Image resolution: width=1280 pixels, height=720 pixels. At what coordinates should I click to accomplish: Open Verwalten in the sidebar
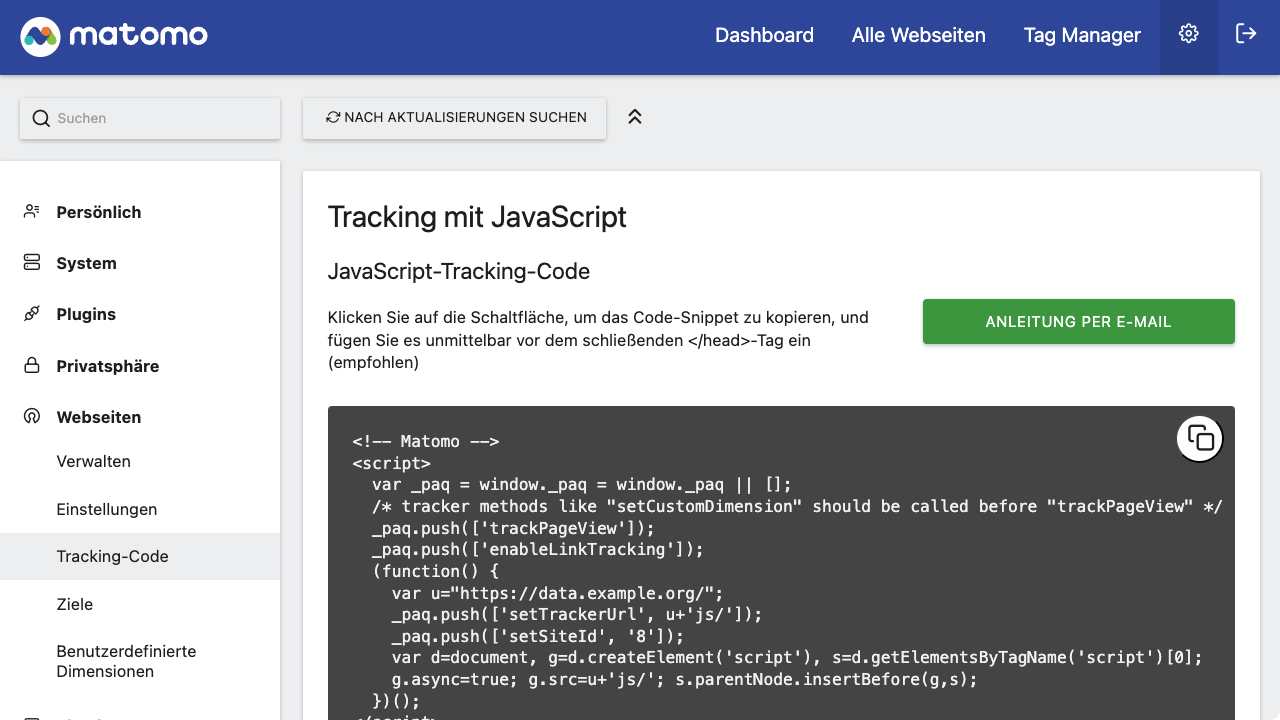pos(94,461)
